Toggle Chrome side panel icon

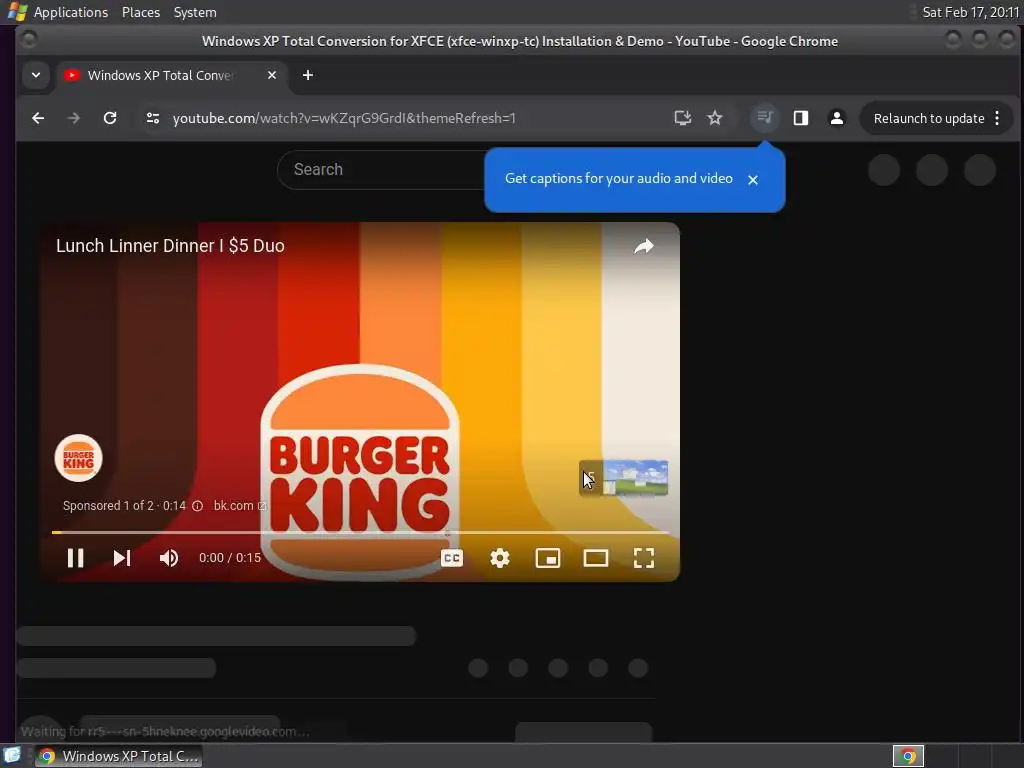(801, 118)
